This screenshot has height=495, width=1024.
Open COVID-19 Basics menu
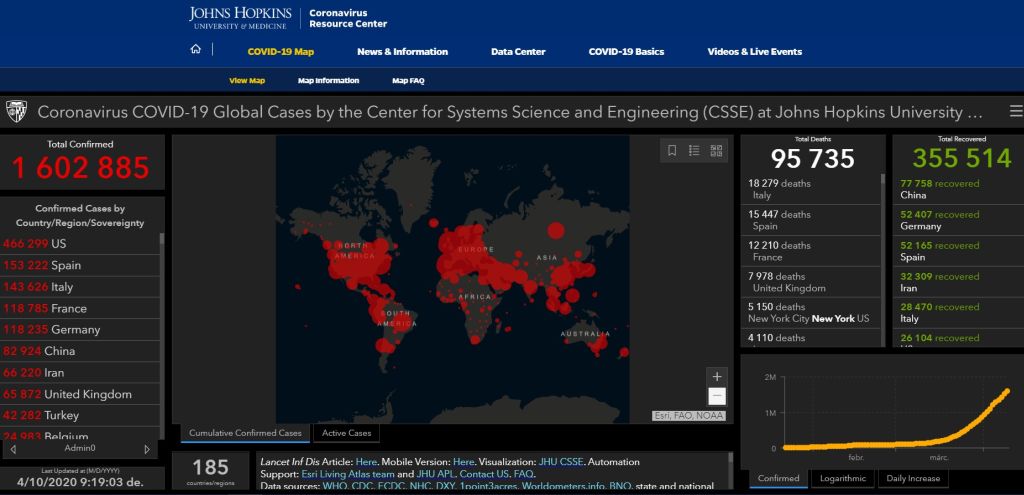[626, 52]
